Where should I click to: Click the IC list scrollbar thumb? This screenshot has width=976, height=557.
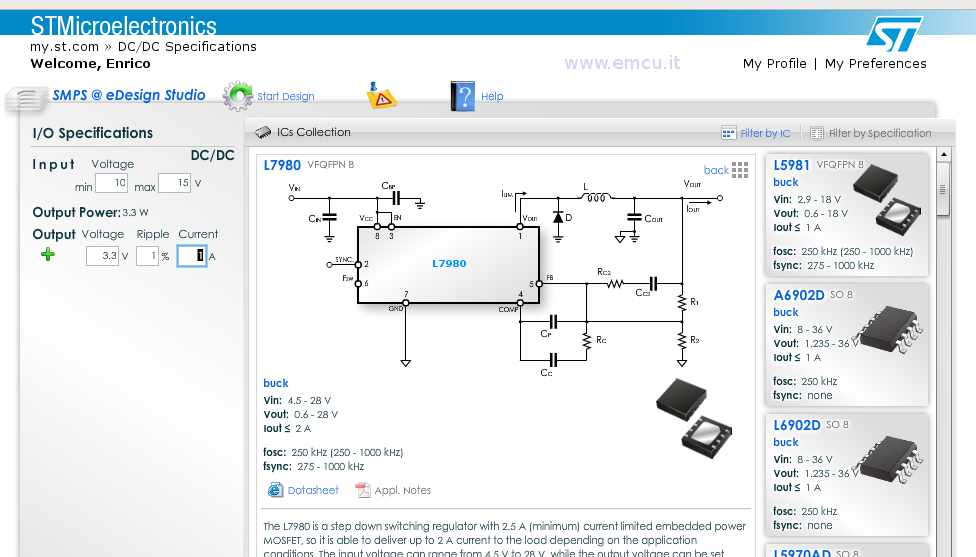pyautogui.click(x=944, y=189)
